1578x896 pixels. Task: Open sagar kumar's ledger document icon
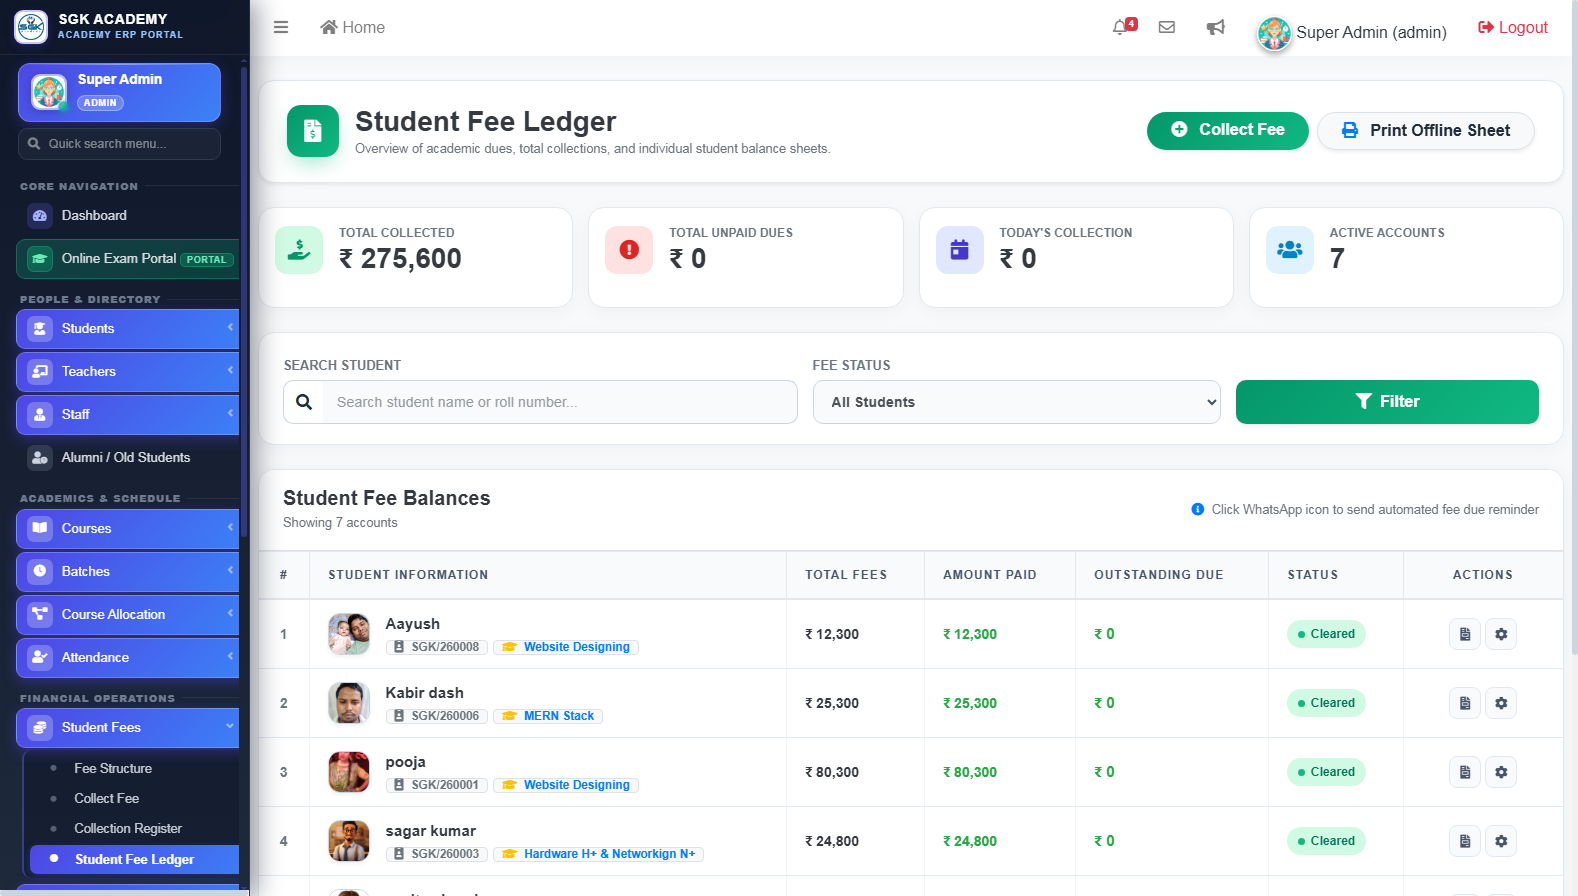click(x=1465, y=841)
